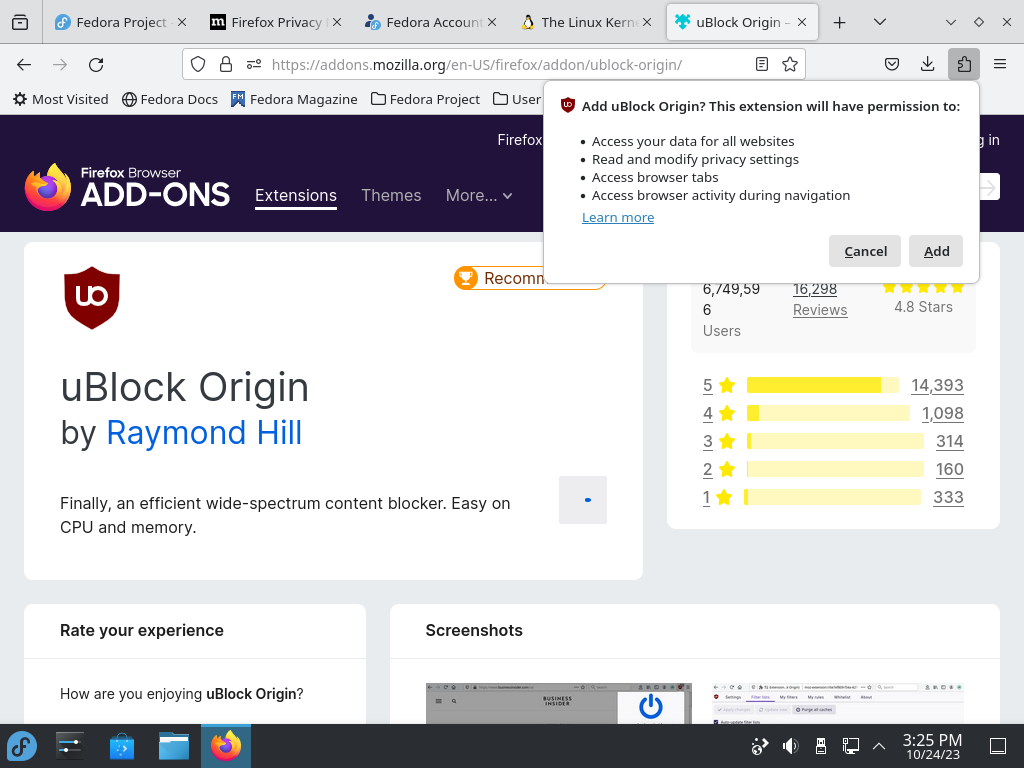Open the Fedora Docs bookmark
This screenshot has width=1024, height=768.
(170, 99)
